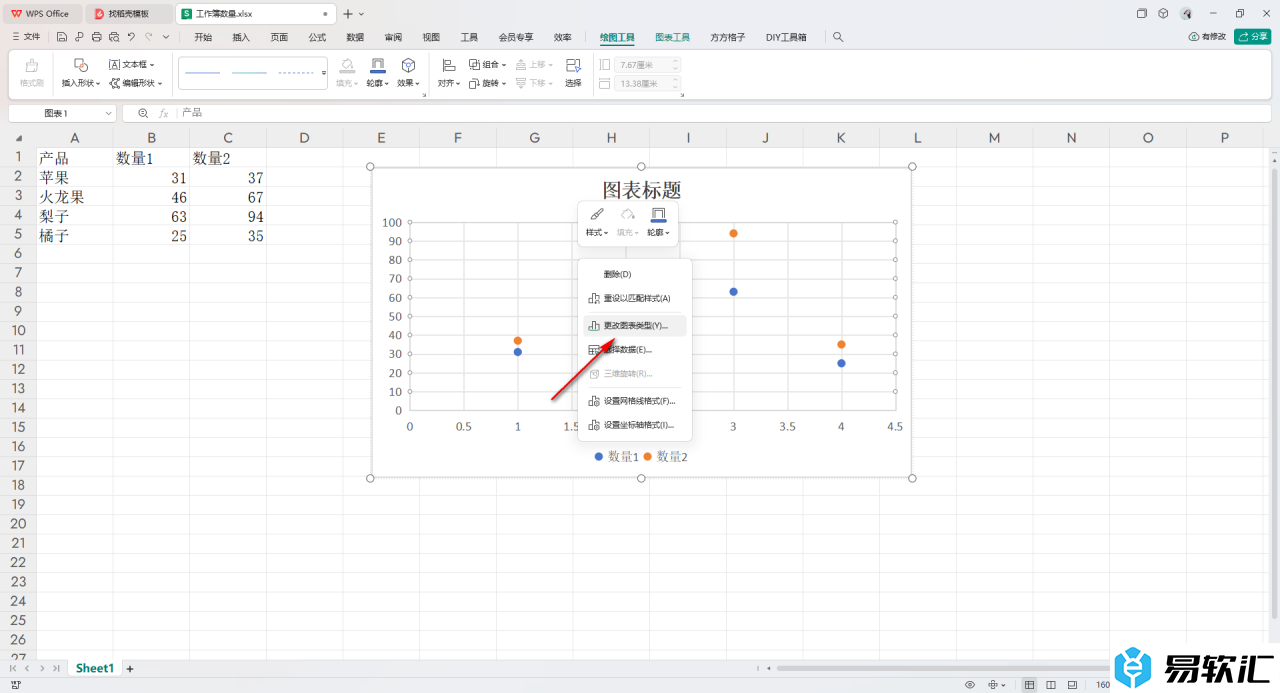
Task: Click the eye reading-mode icon in status bar
Action: click(970, 685)
